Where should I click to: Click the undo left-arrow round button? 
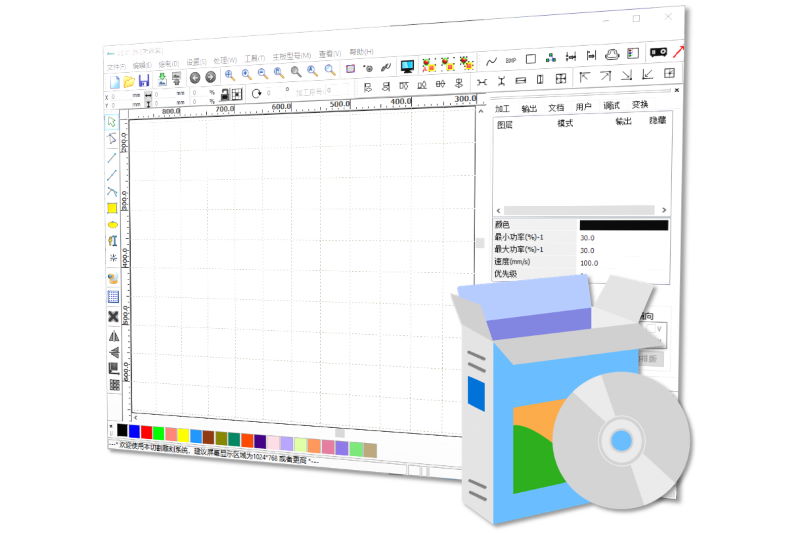(x=195, y=78)
